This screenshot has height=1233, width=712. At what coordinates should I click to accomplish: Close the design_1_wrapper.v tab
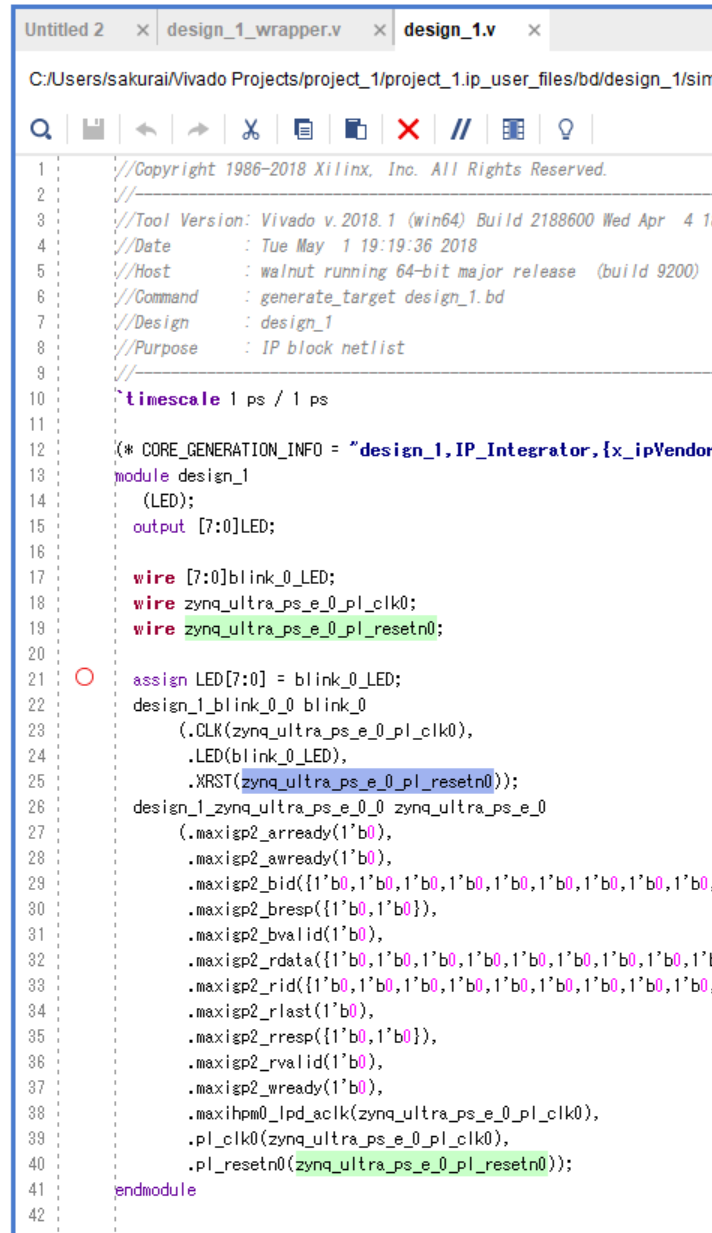click(x=379, y=30)
